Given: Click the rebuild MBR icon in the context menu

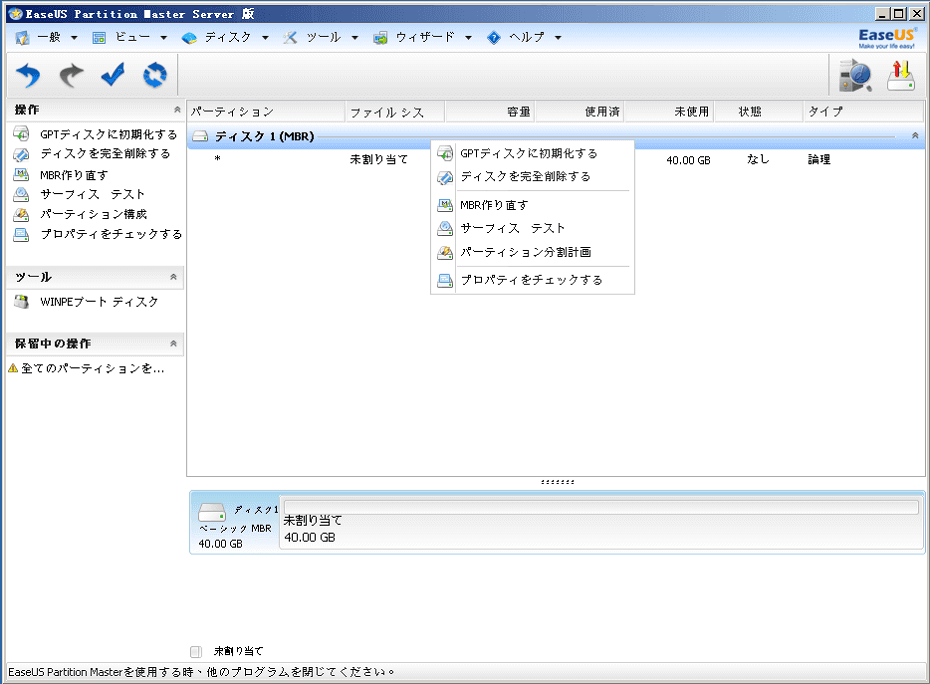Looking at the screenshot, I should [445, 205].
